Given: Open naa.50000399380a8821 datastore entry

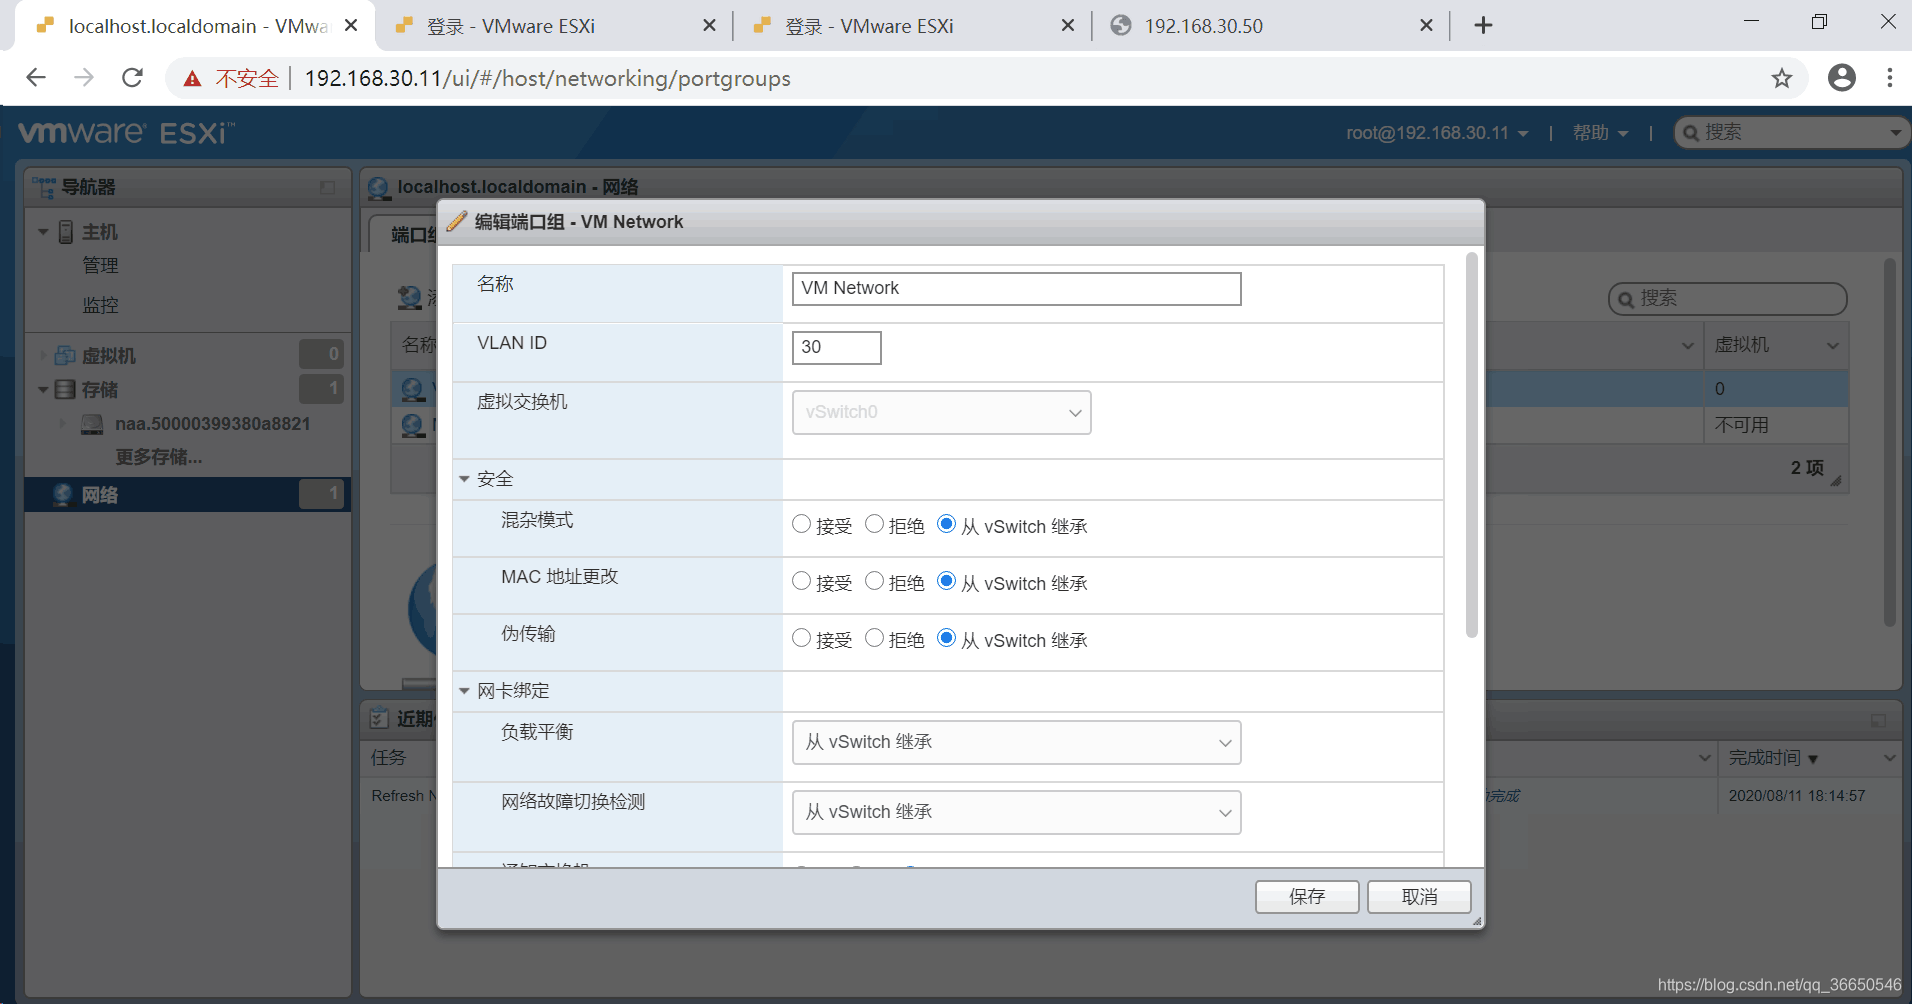Looking at the screenshot, I should click(212, 424).
